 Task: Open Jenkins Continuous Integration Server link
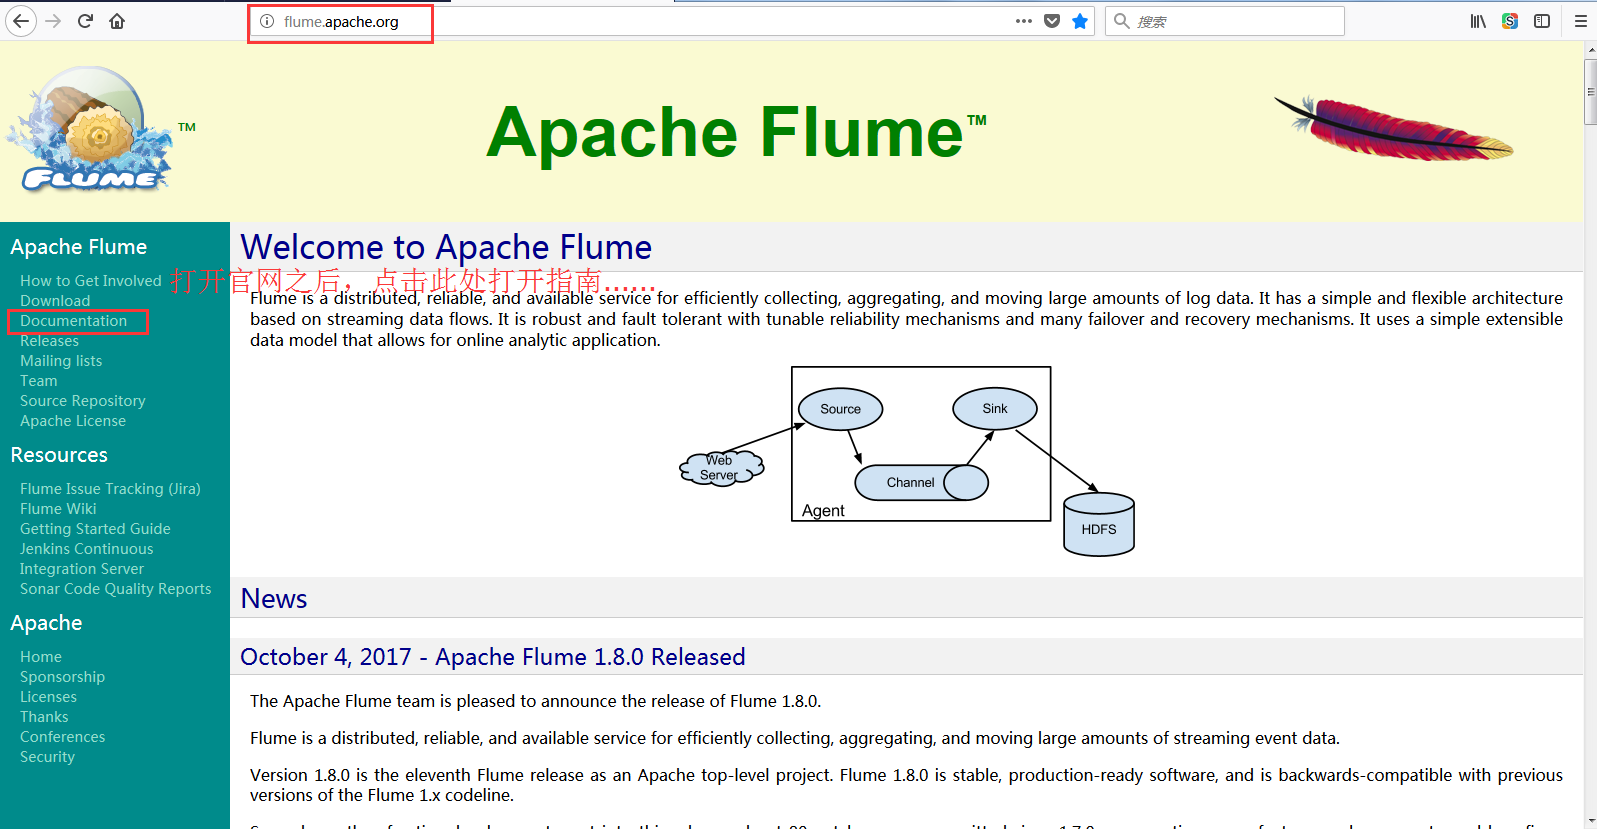[x=87, y=559]
